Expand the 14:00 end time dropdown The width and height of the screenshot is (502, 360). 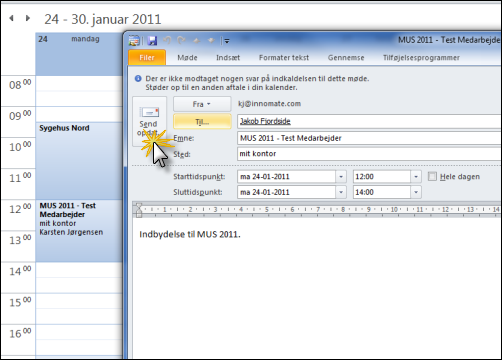(x=416, y=192)
